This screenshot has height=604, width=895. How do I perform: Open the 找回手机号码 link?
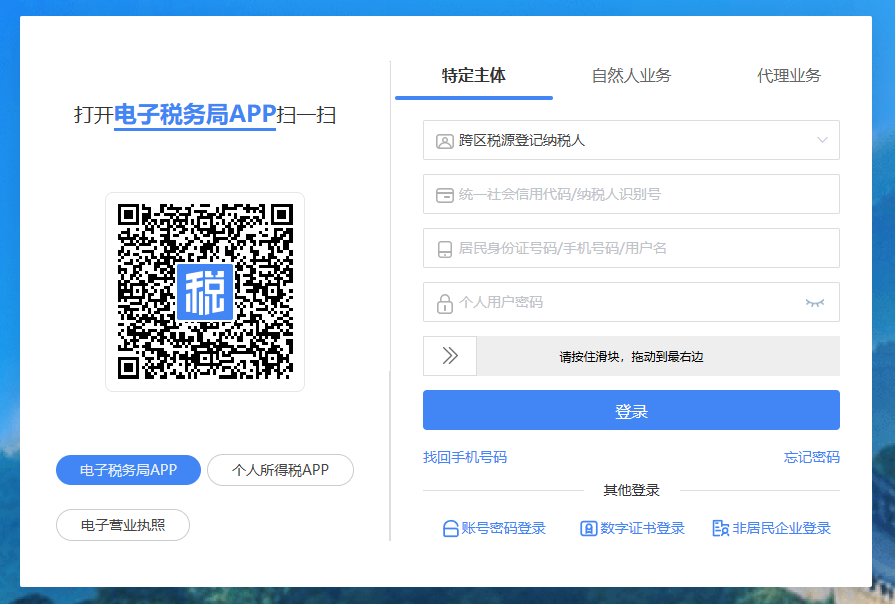(465, 457)
